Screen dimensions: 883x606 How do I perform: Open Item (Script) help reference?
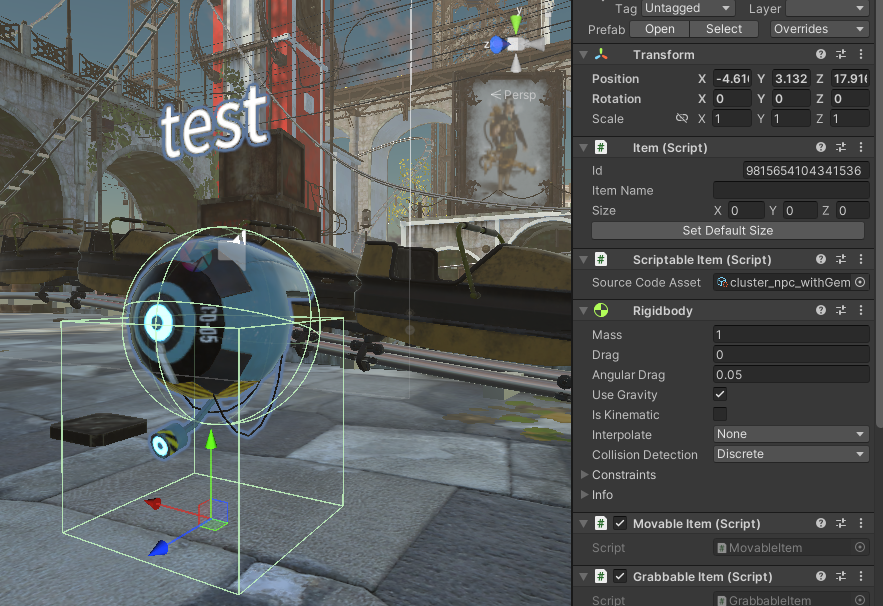point(820,147)
